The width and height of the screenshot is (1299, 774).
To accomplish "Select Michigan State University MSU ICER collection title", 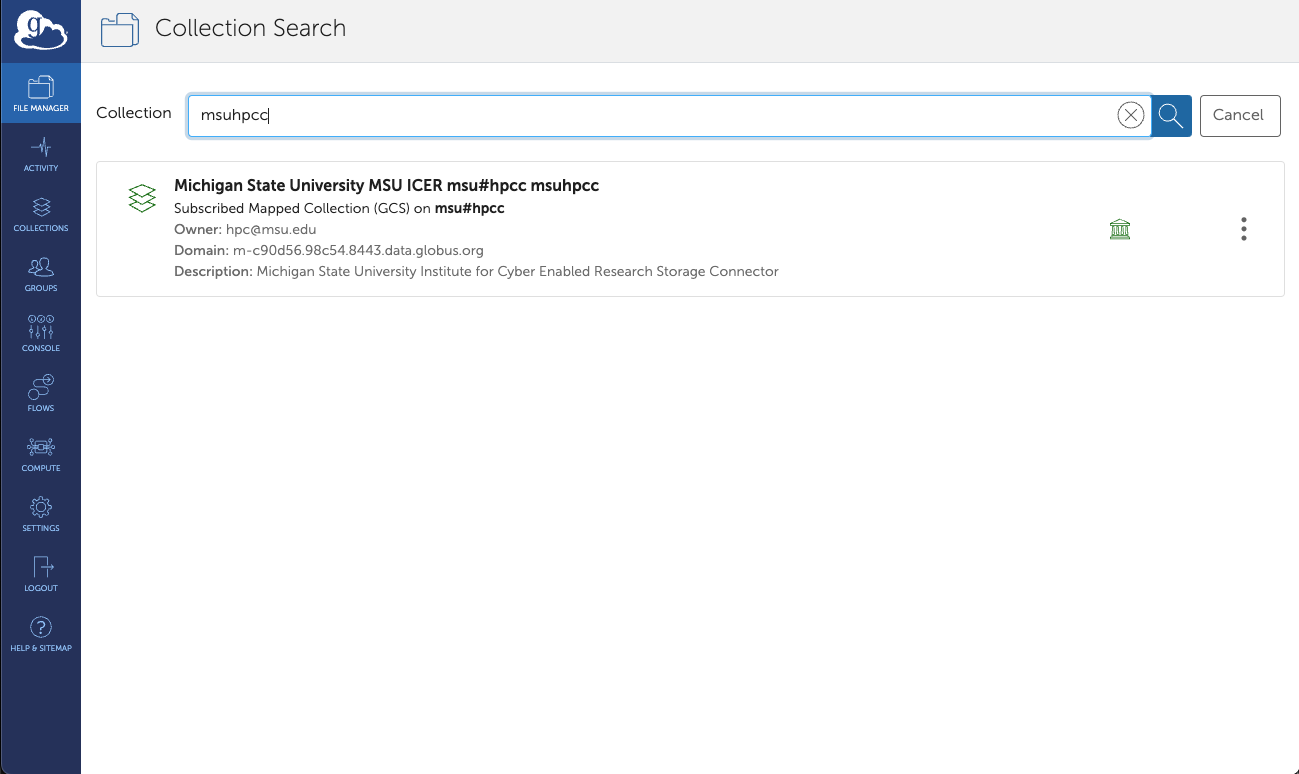I will point(386,185).
